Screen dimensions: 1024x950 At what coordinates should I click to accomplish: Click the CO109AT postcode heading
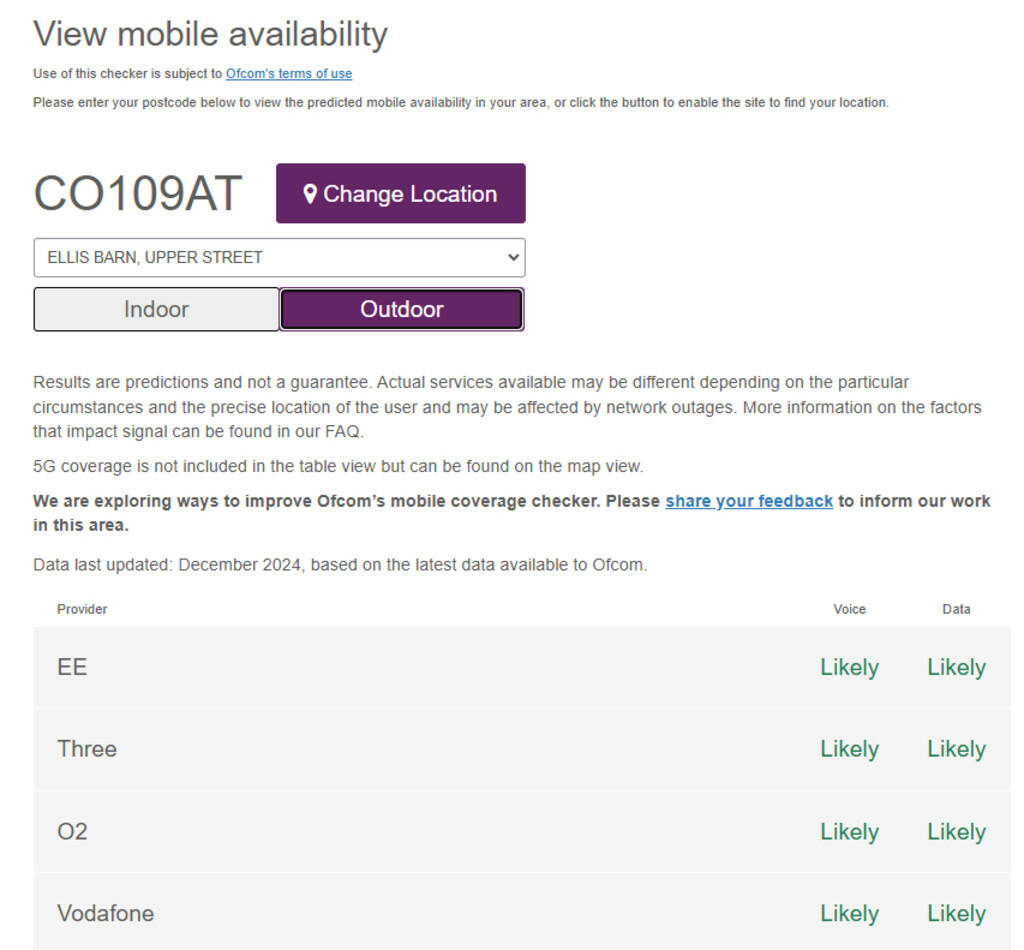tap(138, 193)
